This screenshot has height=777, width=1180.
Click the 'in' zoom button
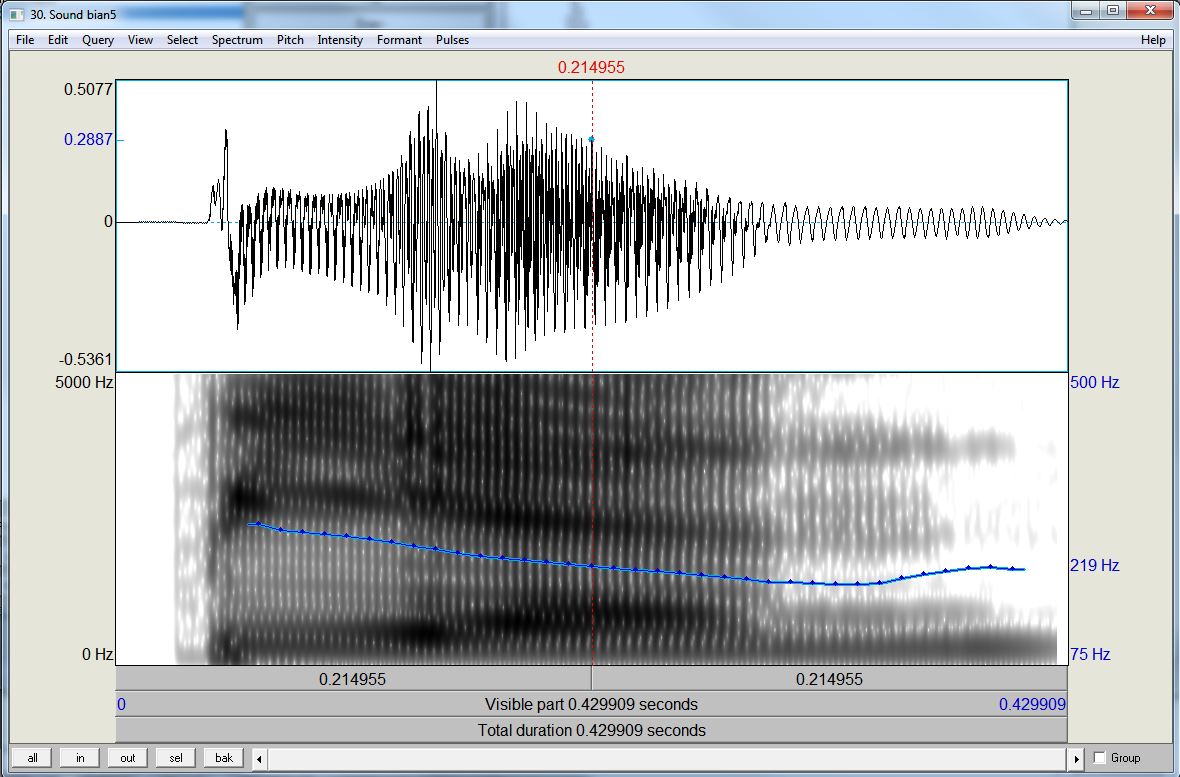point(81,758)
